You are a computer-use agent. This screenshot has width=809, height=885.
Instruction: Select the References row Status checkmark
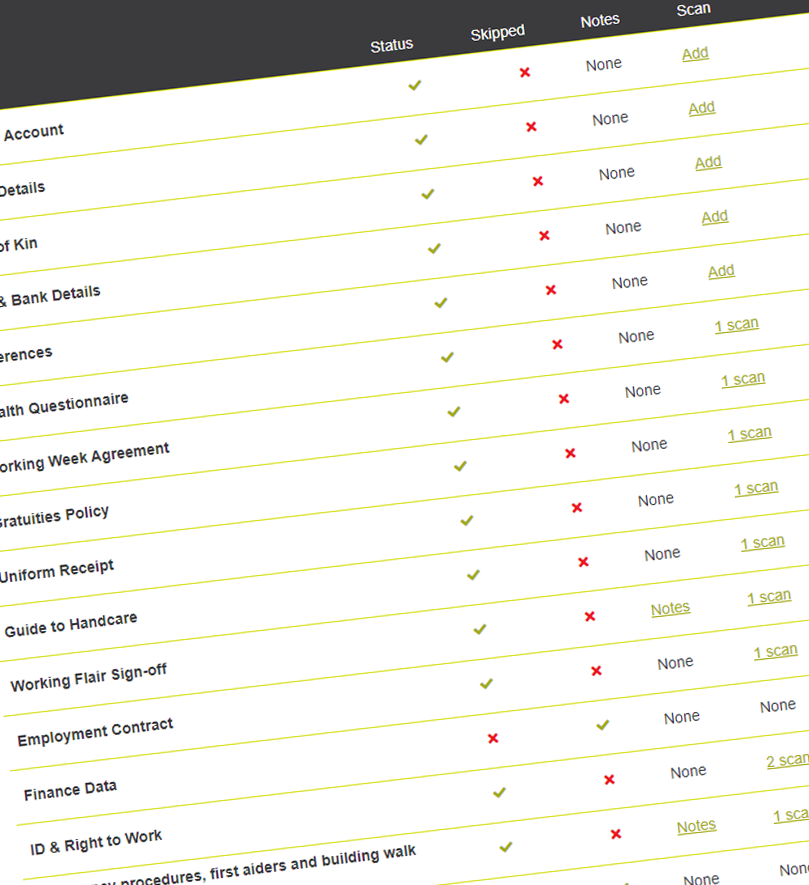pos(441,303)
